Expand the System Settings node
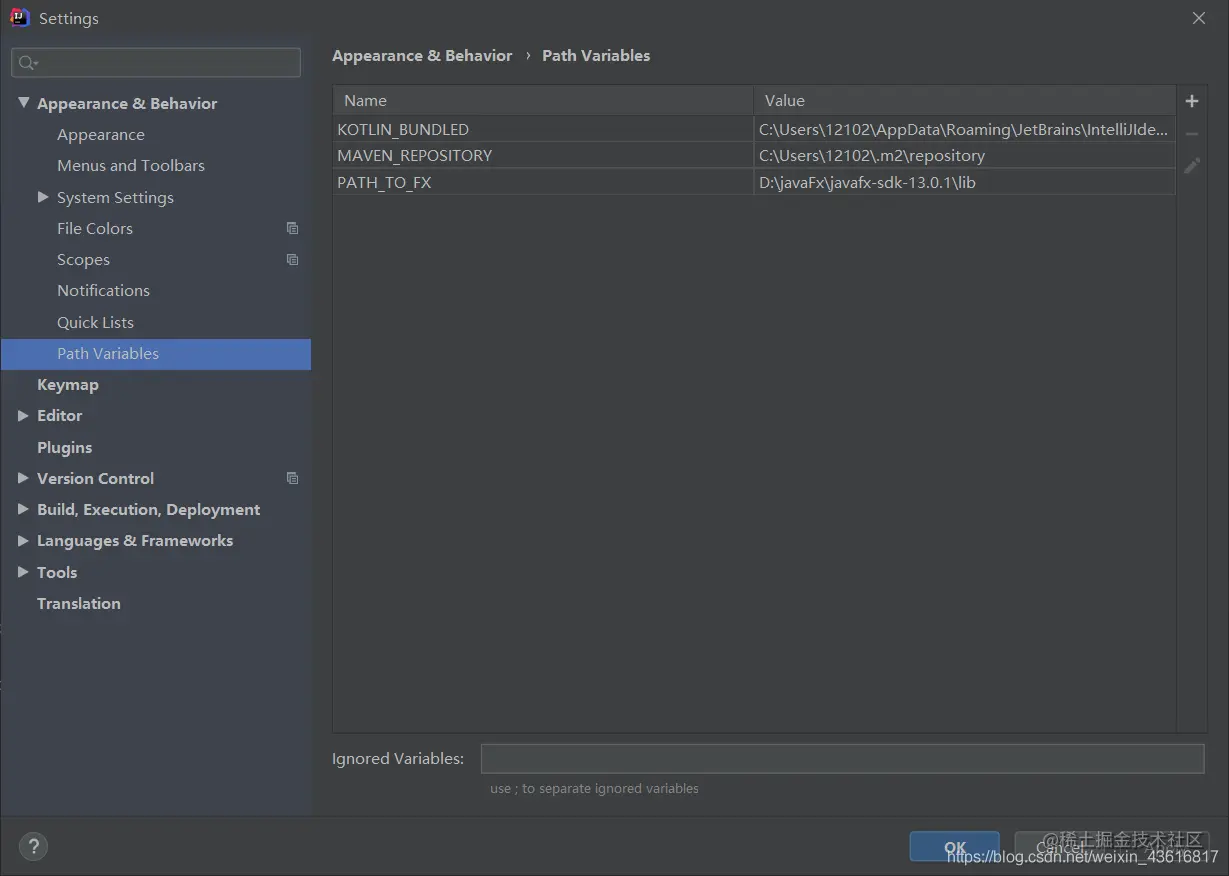This screenshot has width=1229, height=876. pyautogui.click(x=43, y=197)
